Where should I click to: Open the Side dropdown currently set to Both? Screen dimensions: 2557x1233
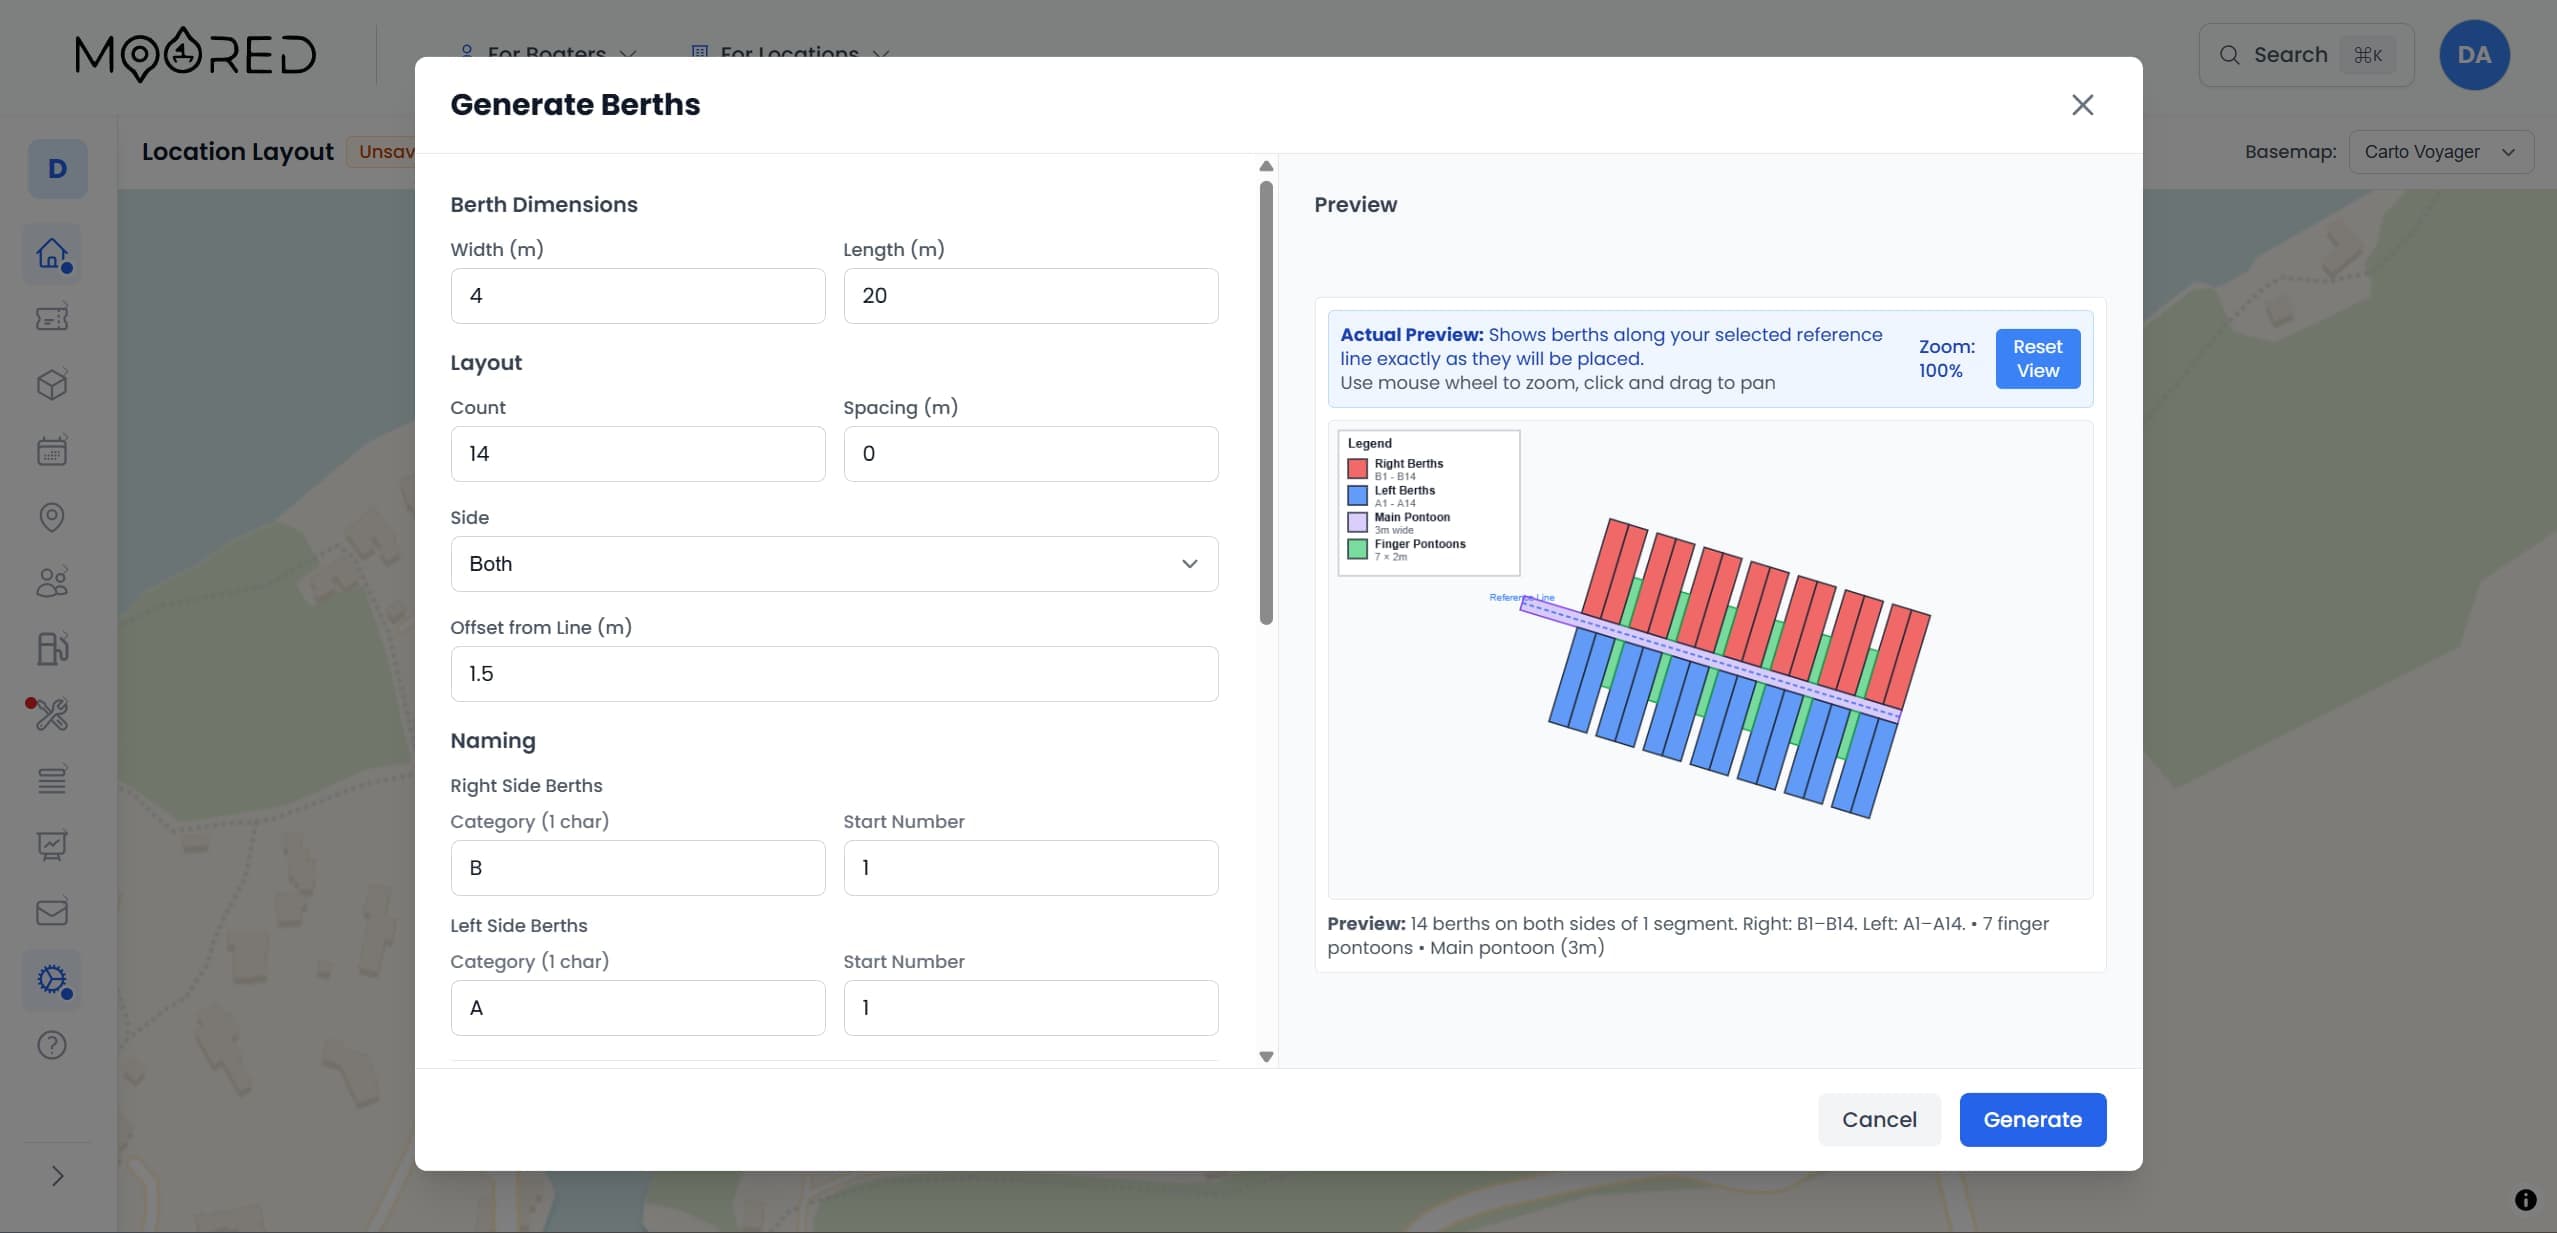[x=833, y=564]
